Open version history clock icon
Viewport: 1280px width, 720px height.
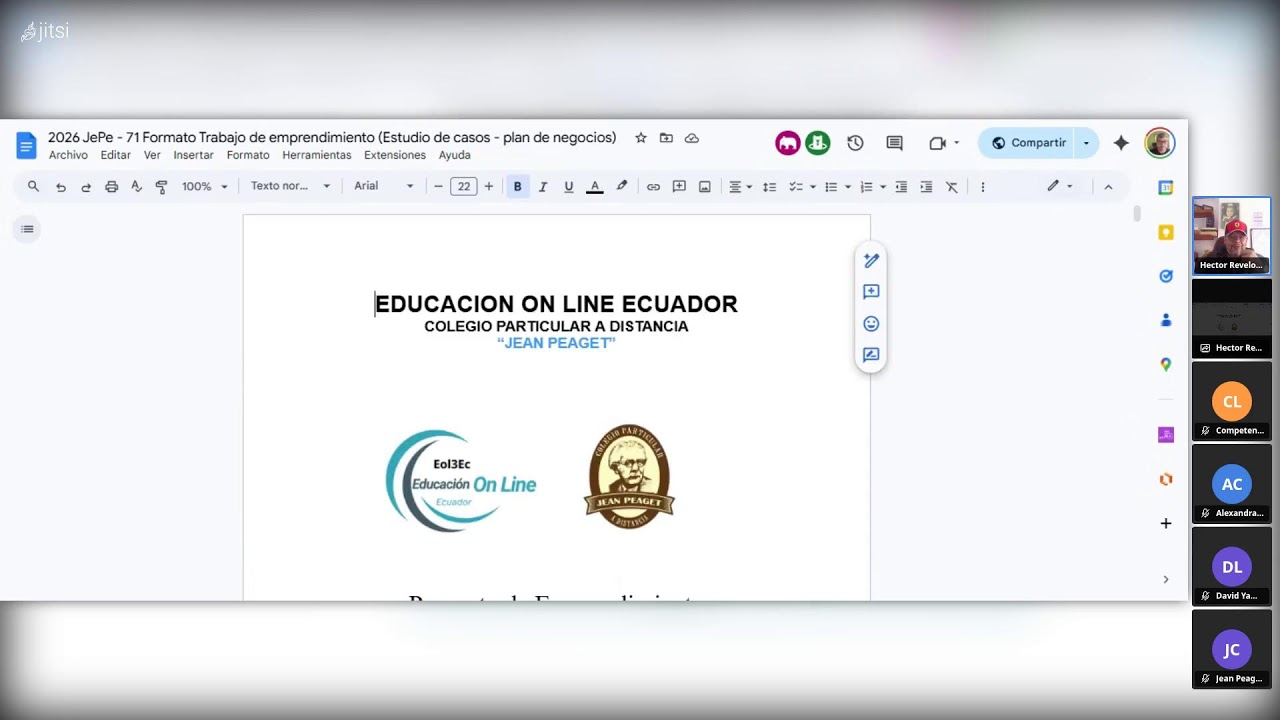pos(855,143)
